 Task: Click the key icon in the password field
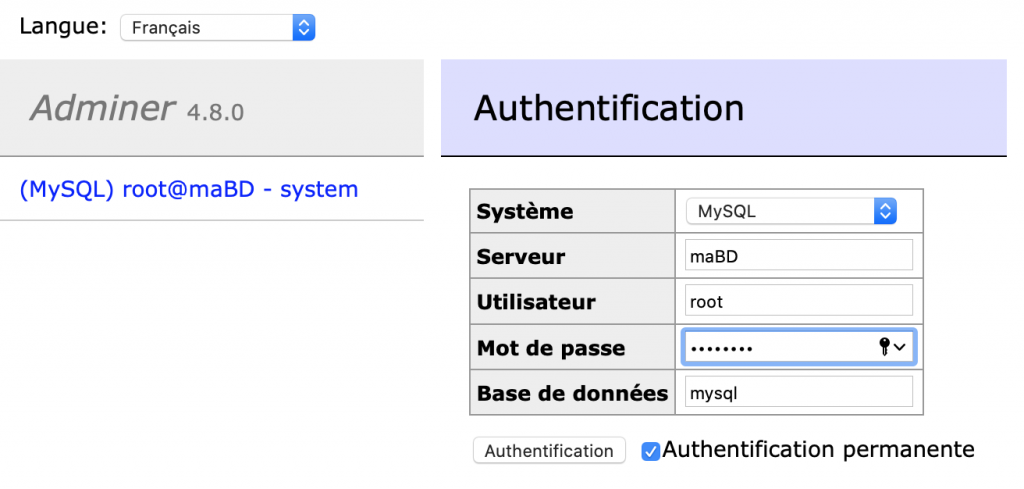pos(884,346)
